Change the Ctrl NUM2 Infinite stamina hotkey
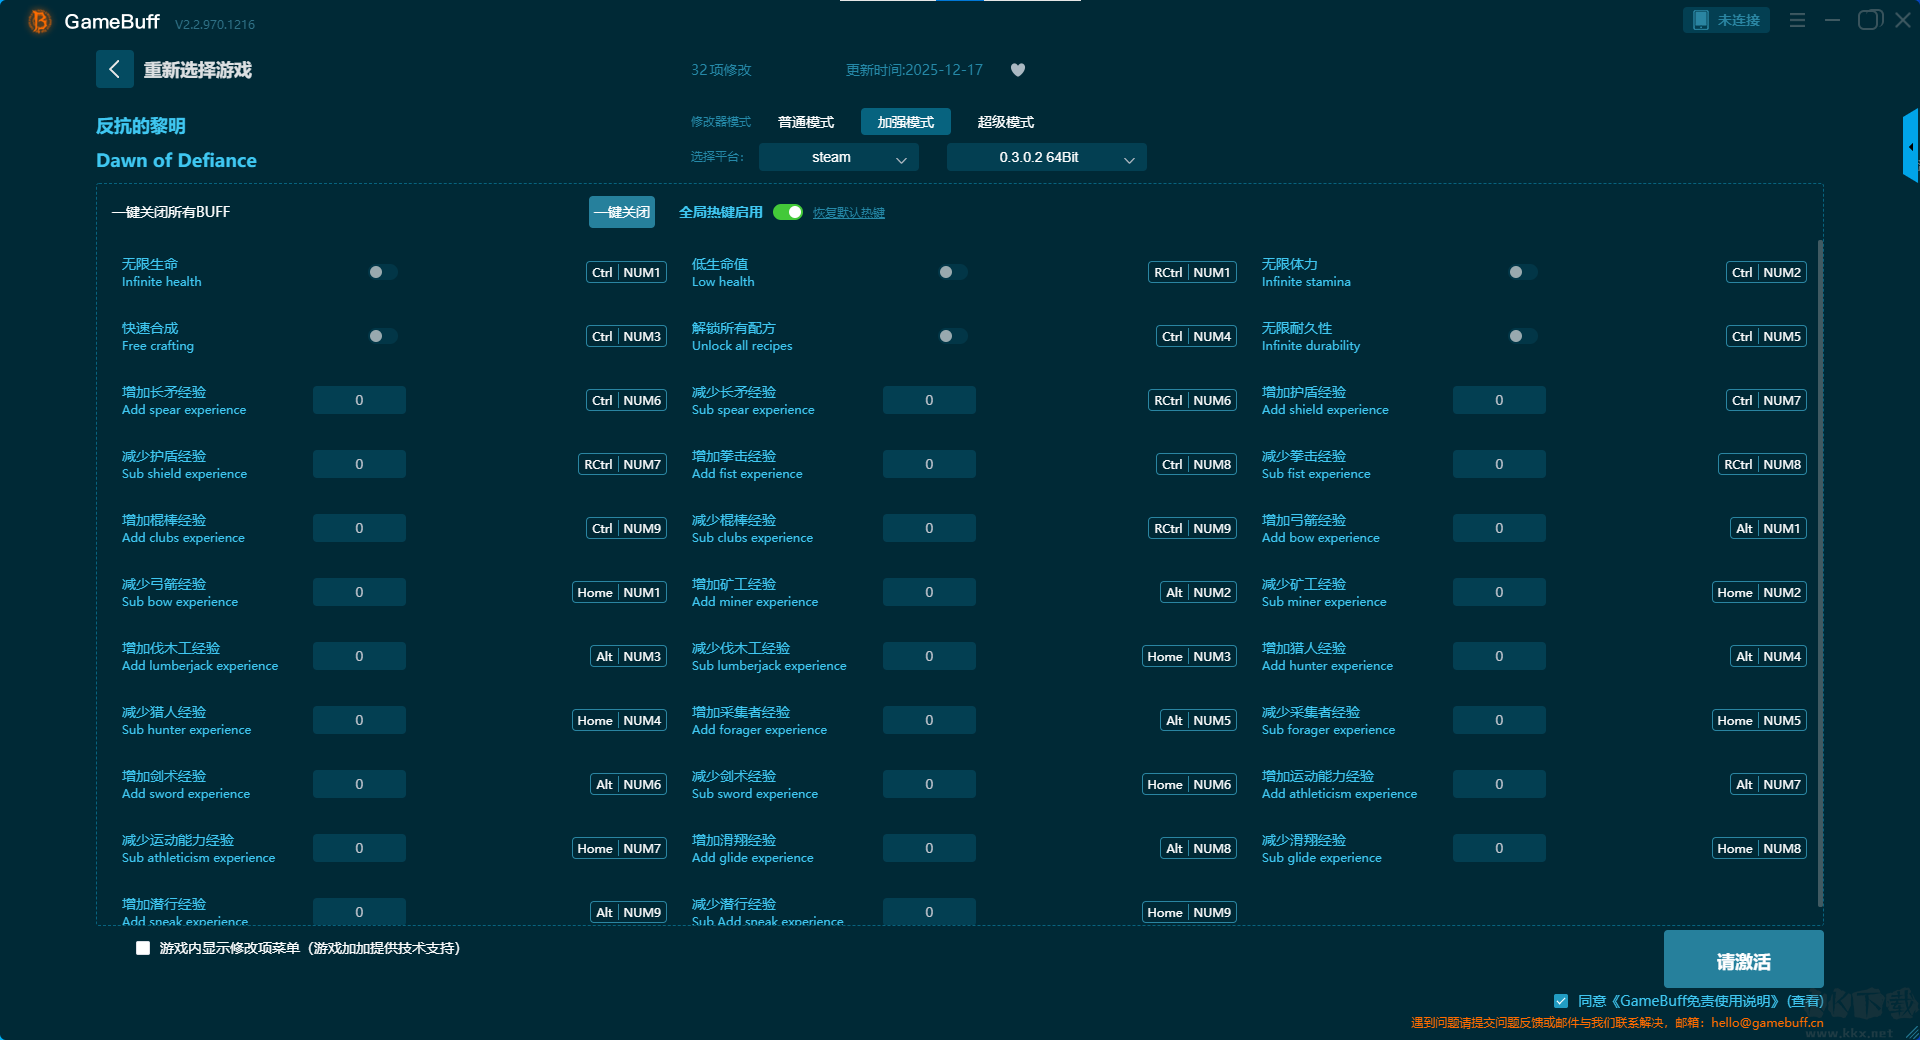 click(x=1766, y=272)
